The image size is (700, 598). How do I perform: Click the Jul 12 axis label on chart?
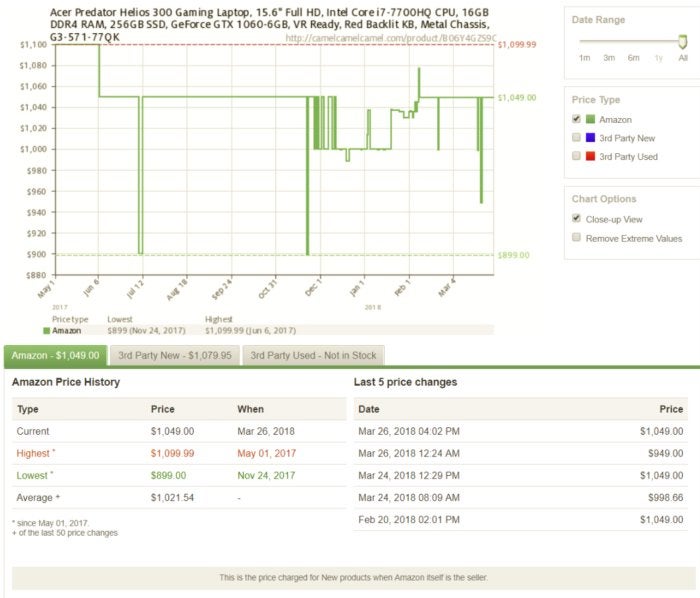pyautogui.click(x=135, y=289)
